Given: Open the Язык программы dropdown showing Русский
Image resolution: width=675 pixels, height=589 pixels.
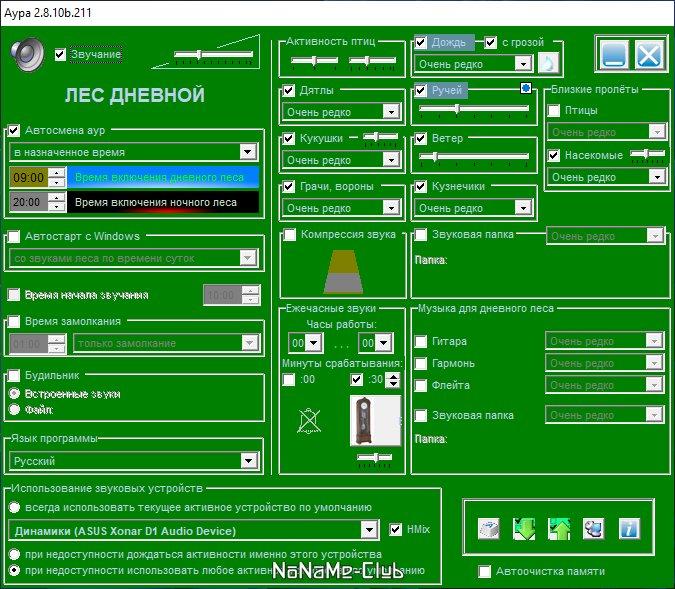Looking at the screenshot, I should (249, 461).
